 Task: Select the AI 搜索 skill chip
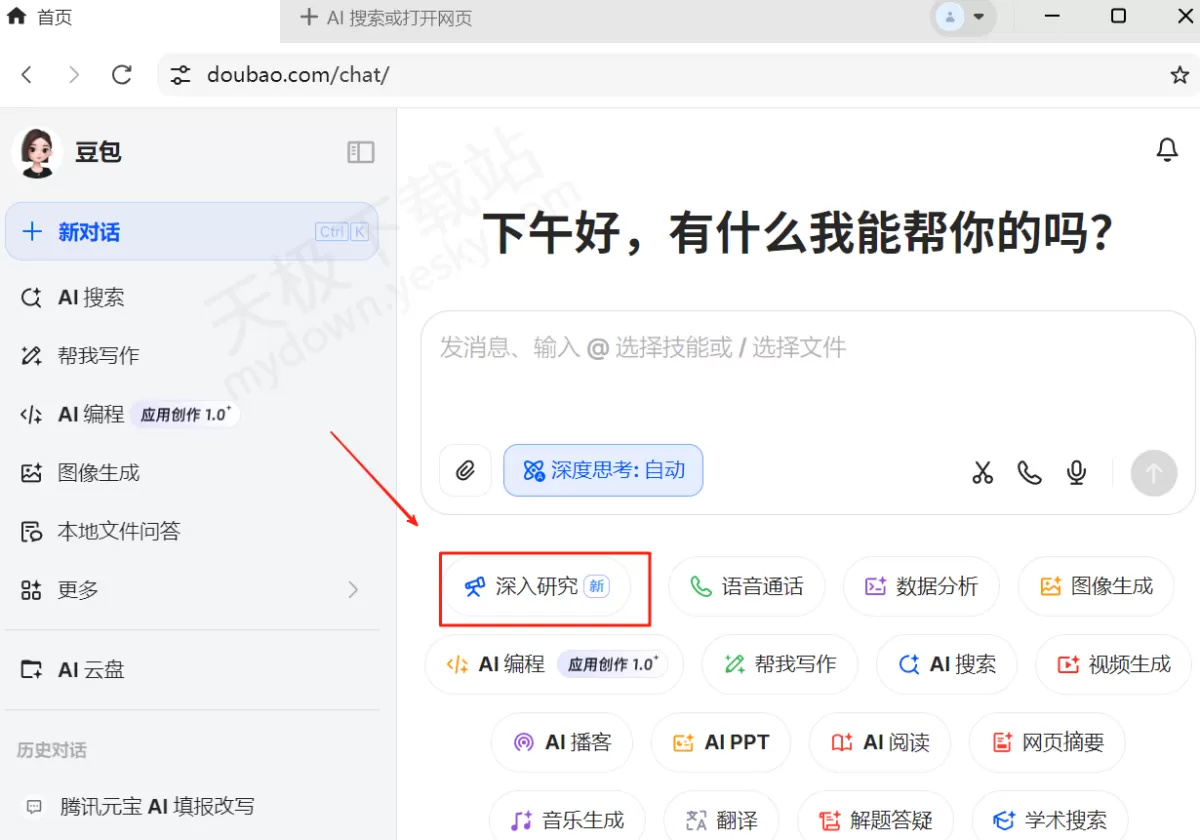click(x=946, y=664)
